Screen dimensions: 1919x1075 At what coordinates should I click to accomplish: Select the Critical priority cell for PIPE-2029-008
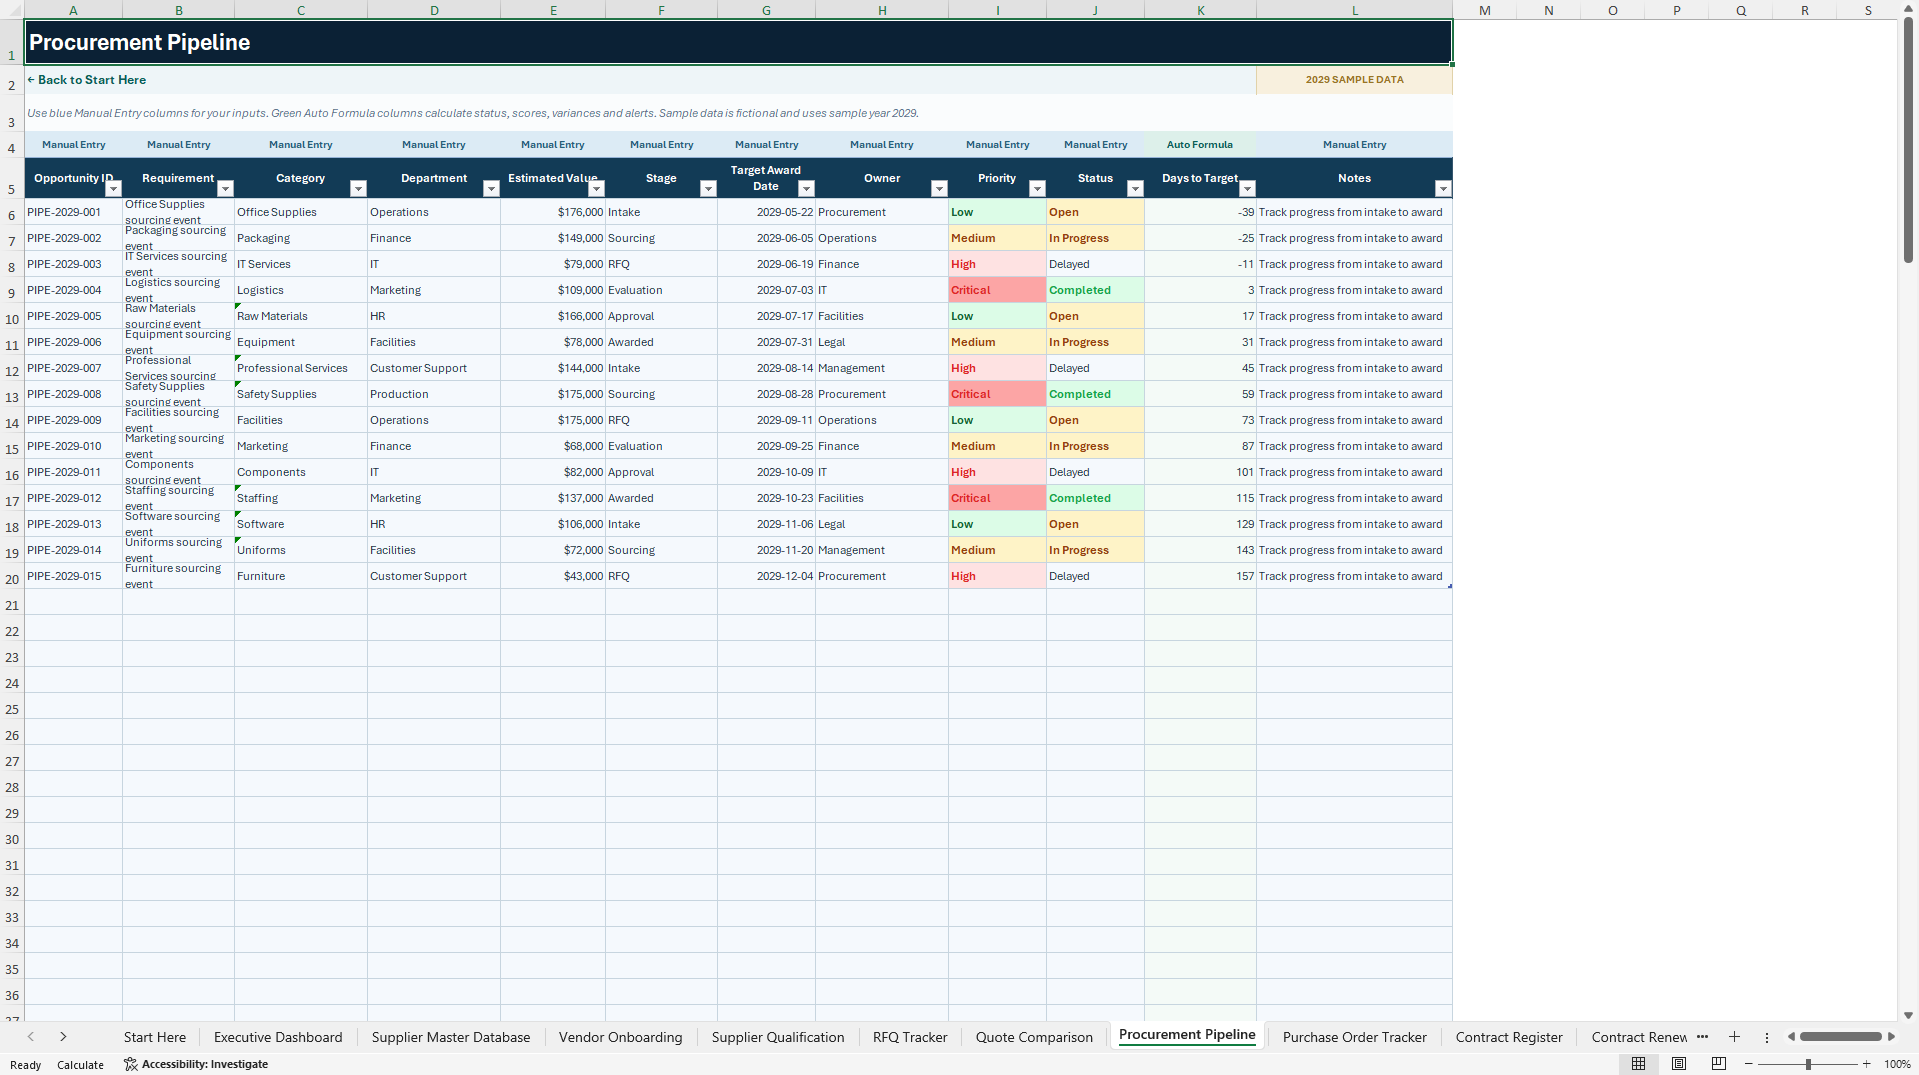pyautogui.click(x=997, y=394)
